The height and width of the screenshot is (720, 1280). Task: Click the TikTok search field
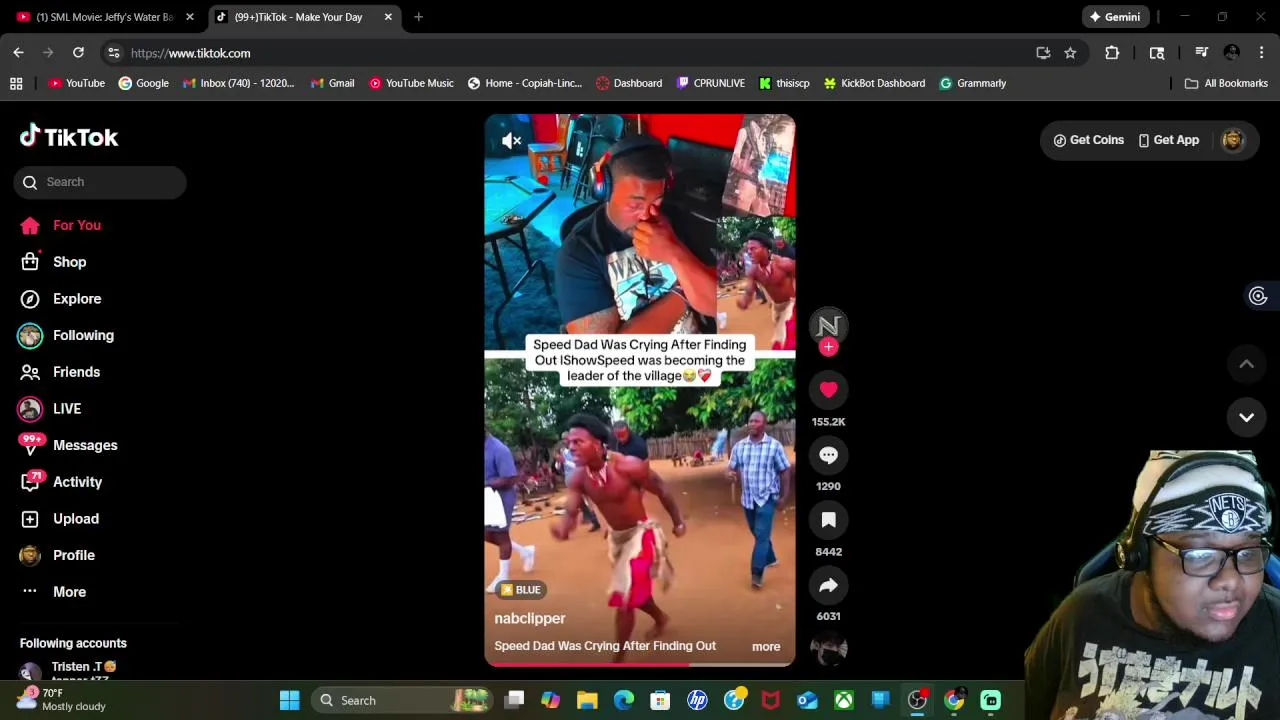pos(100,182)
